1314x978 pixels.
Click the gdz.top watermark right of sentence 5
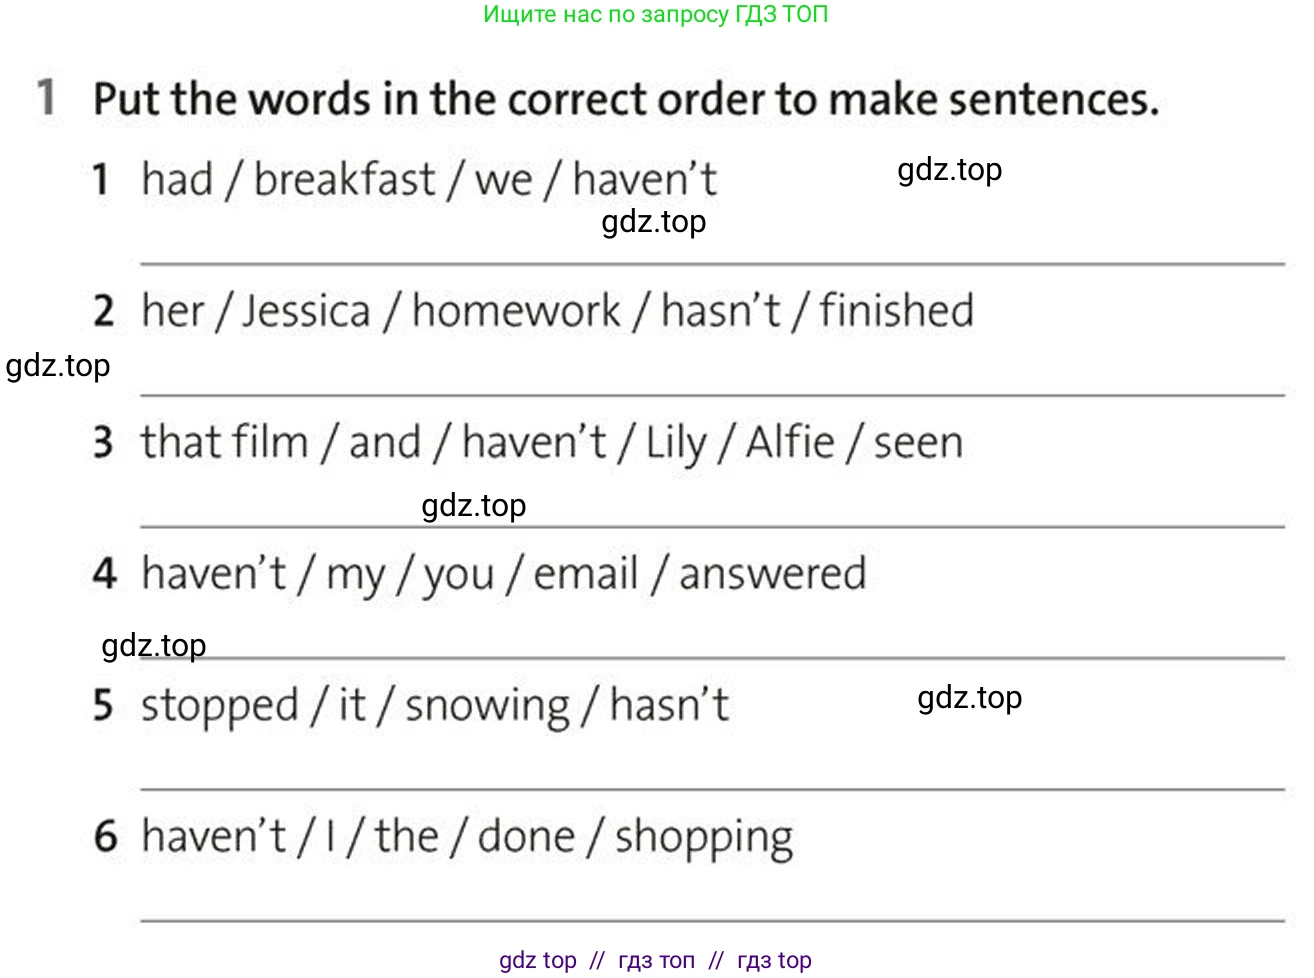[x=970, y=697]
